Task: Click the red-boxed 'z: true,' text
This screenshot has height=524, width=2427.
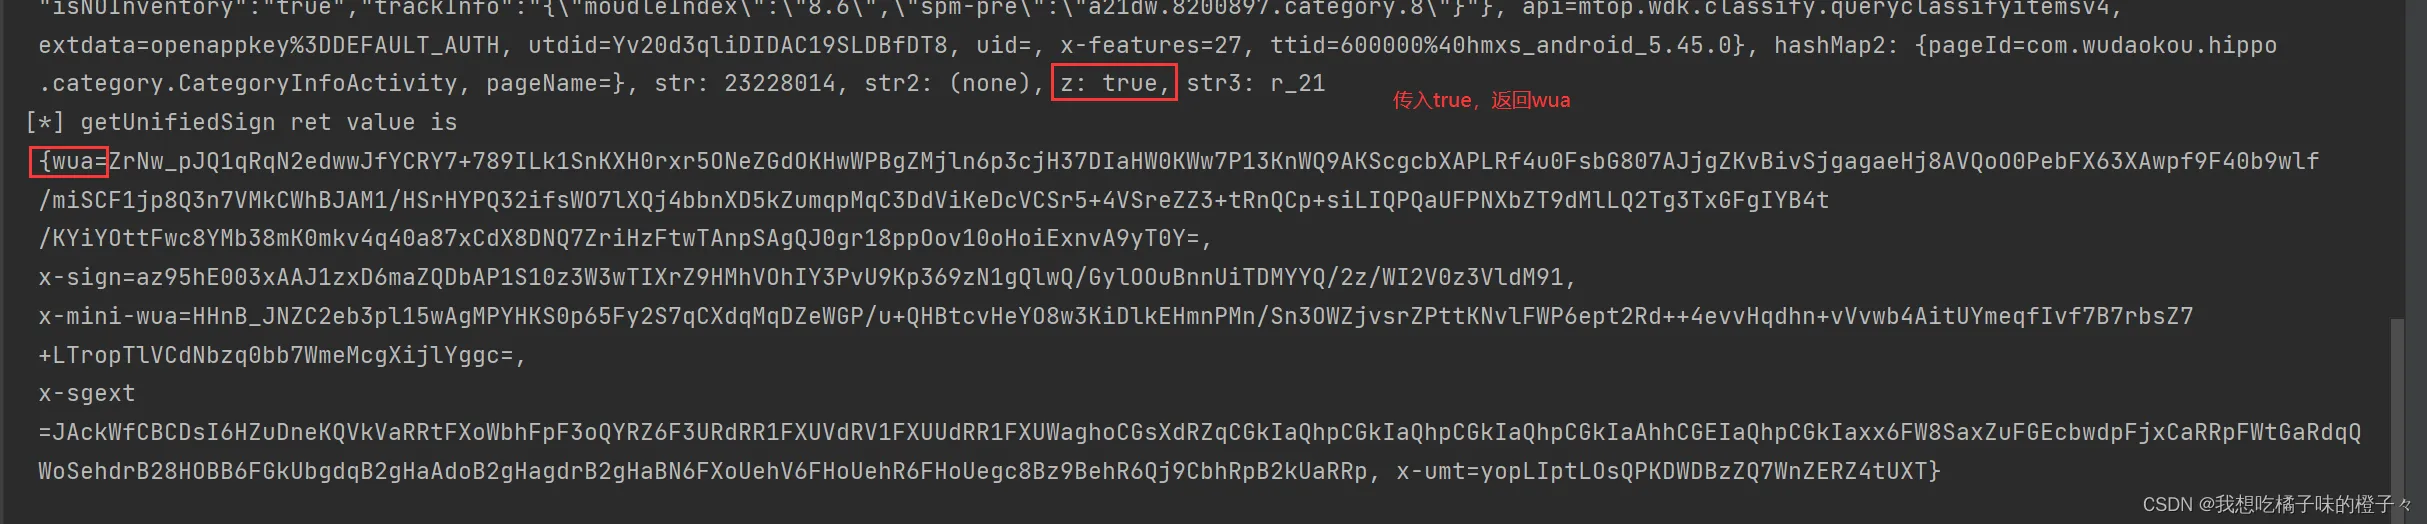Action: (1113, 83)
